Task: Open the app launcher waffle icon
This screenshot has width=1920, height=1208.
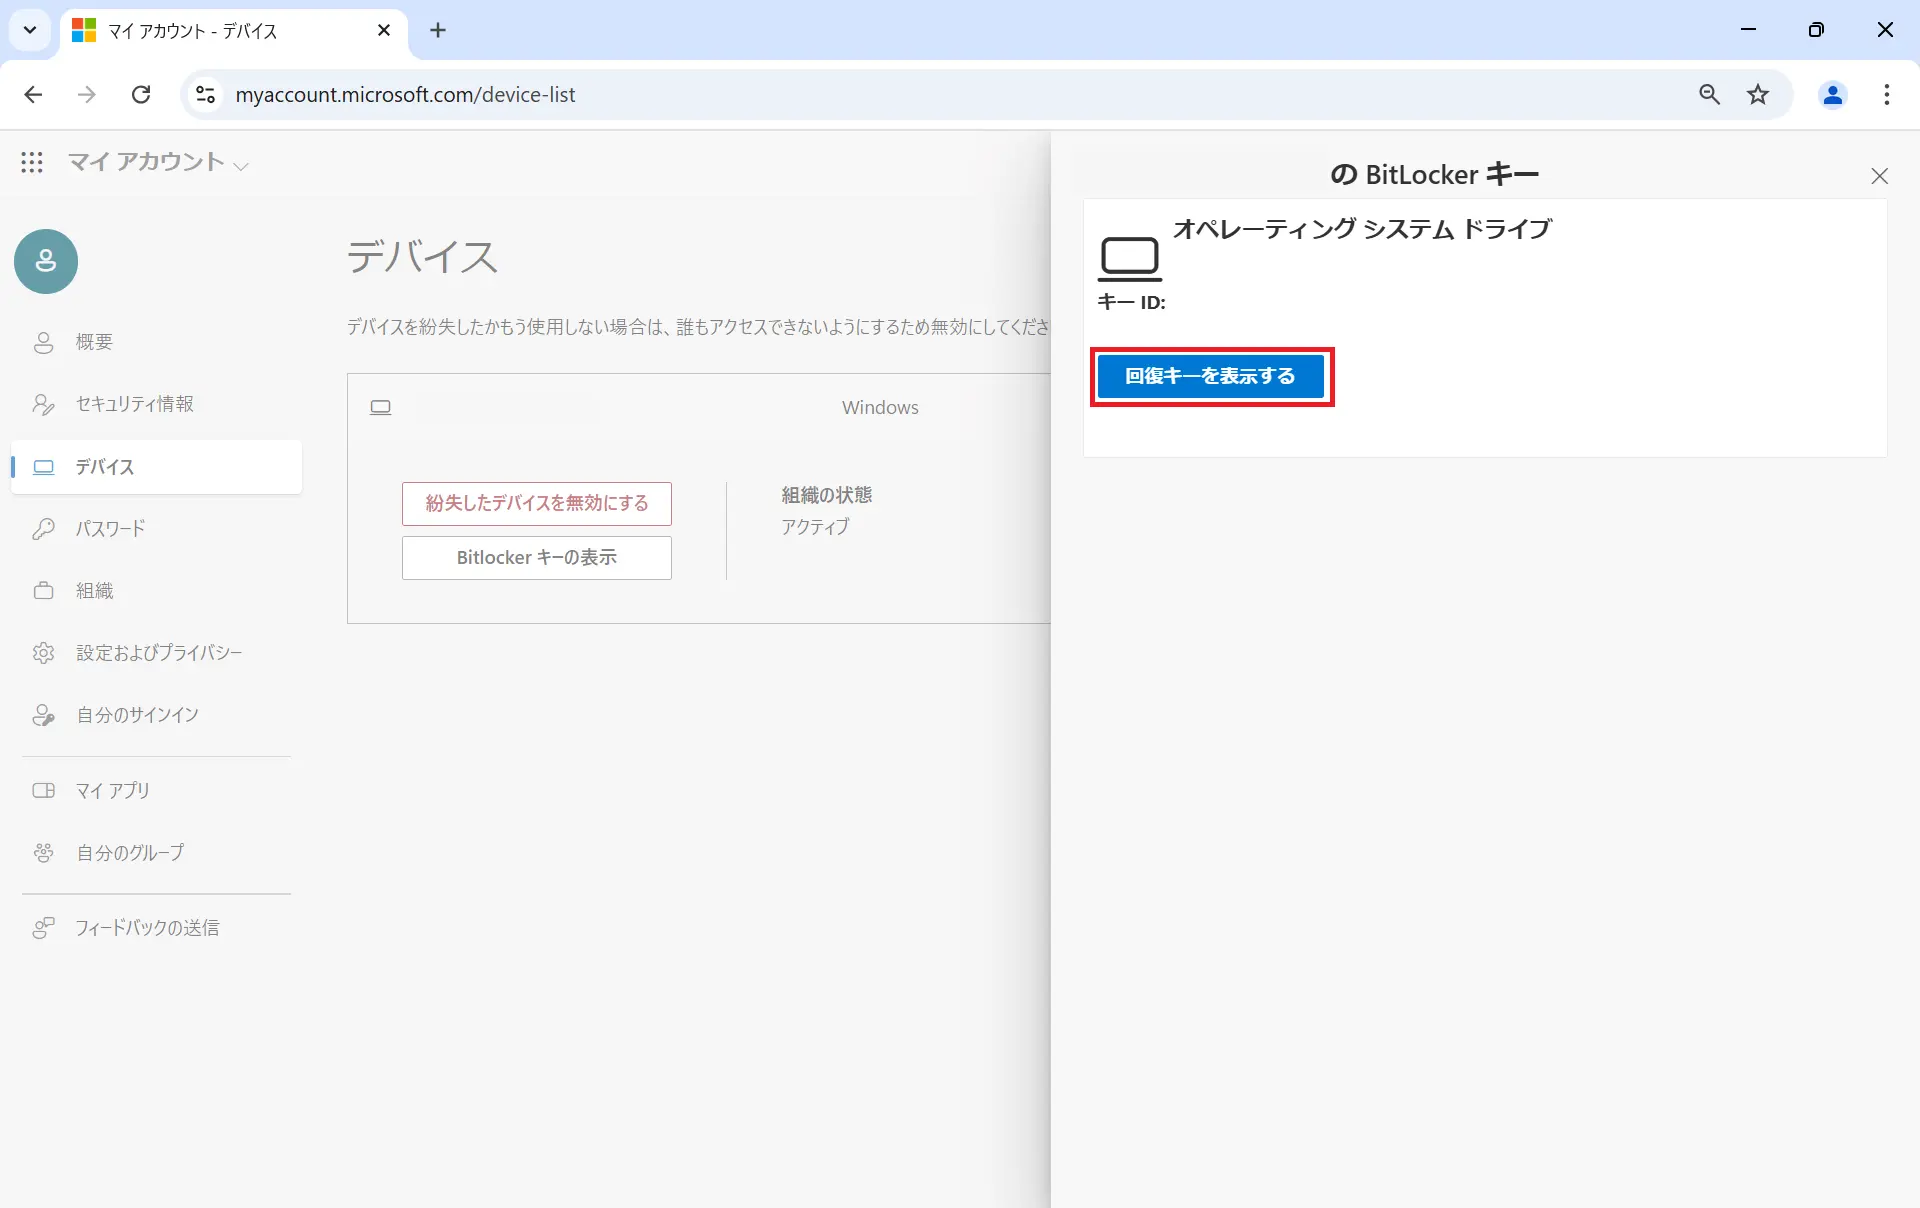Action: 32,162
